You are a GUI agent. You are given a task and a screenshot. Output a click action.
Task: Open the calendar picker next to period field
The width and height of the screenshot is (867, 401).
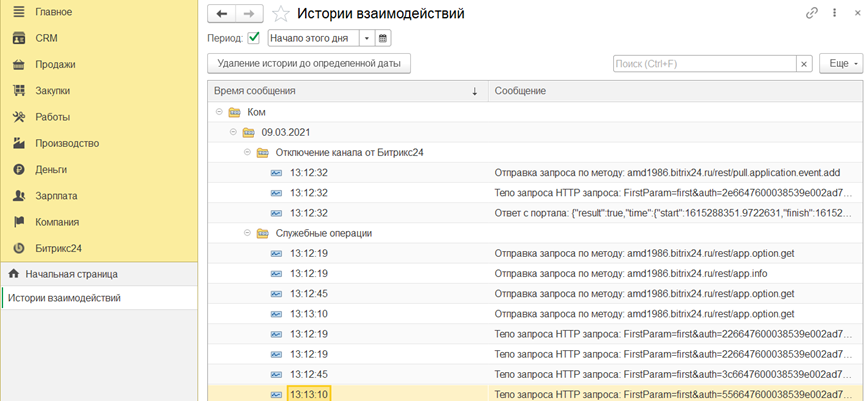pos(382,38)
